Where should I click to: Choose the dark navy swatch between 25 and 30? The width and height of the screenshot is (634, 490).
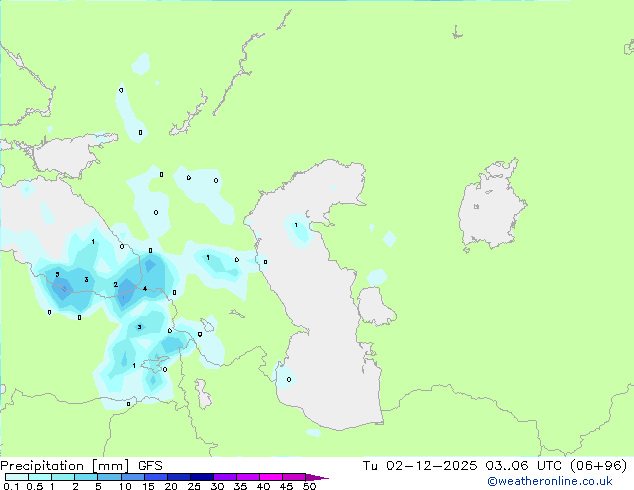(x=202, y=477)
